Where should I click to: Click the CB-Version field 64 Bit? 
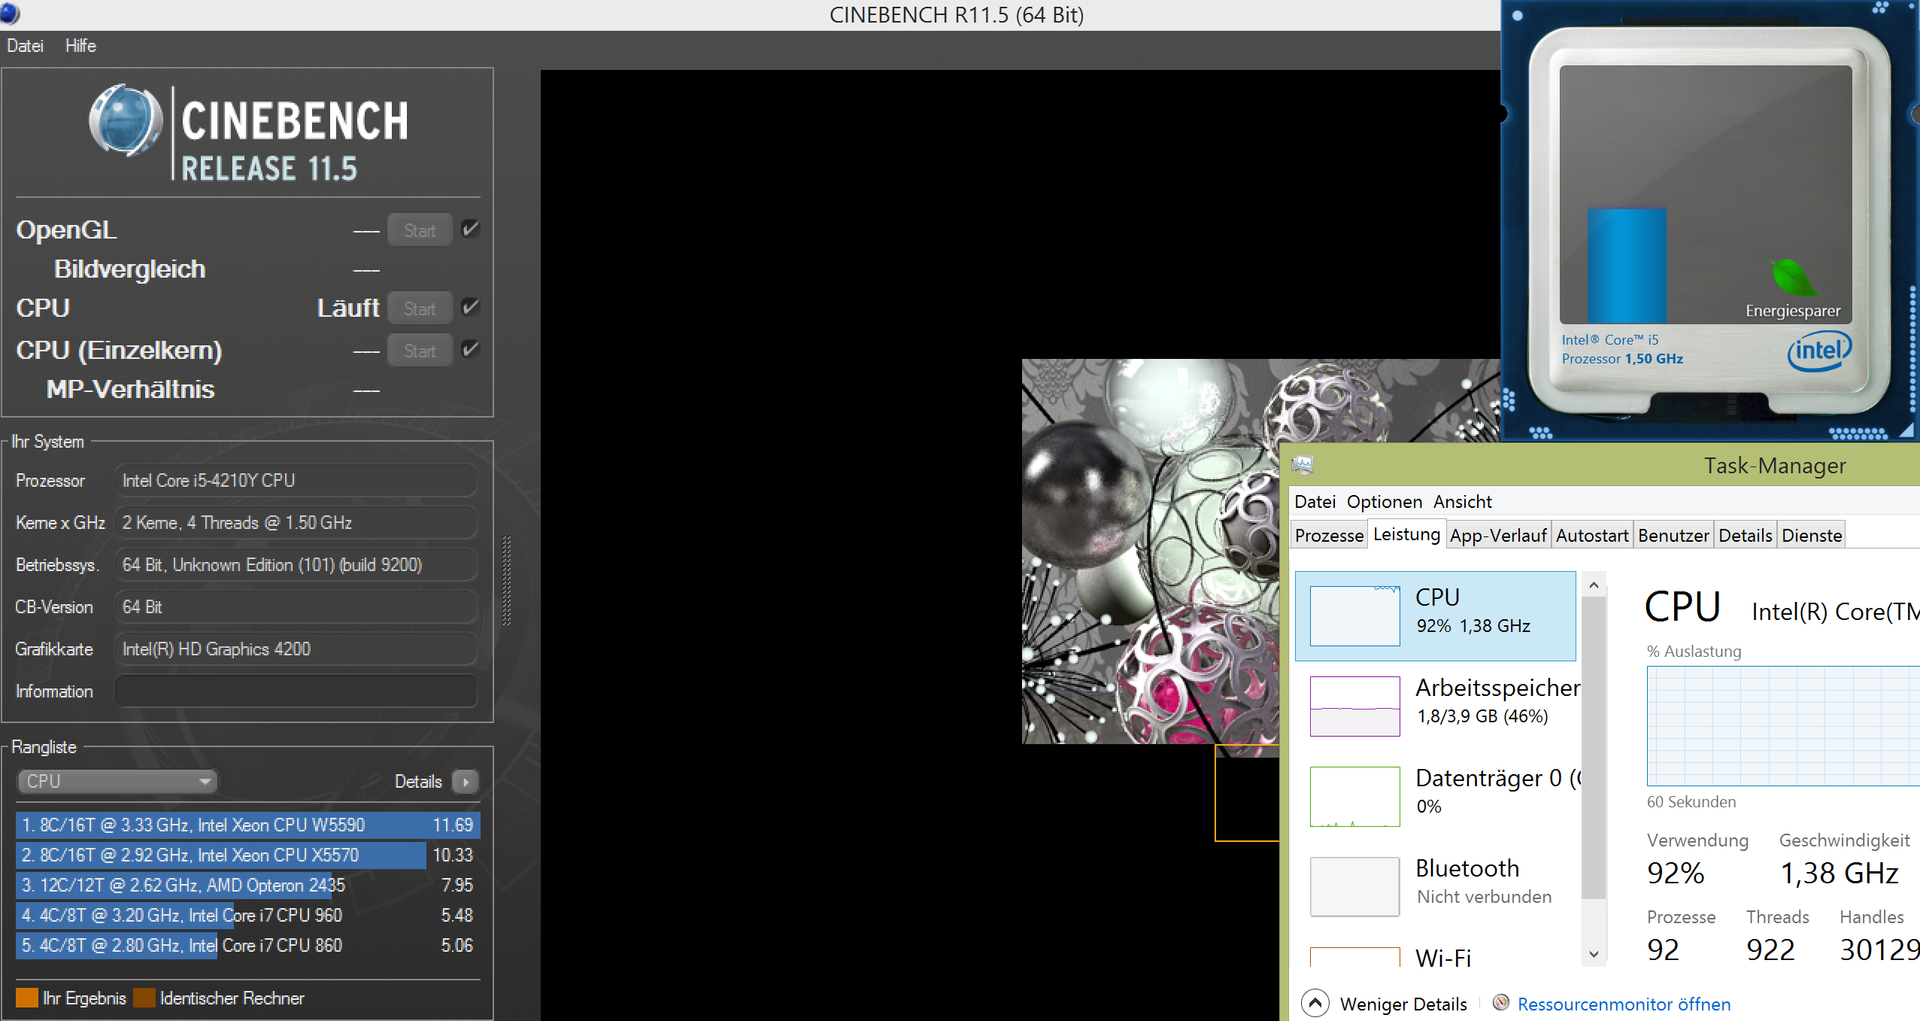tap(296, 607)
